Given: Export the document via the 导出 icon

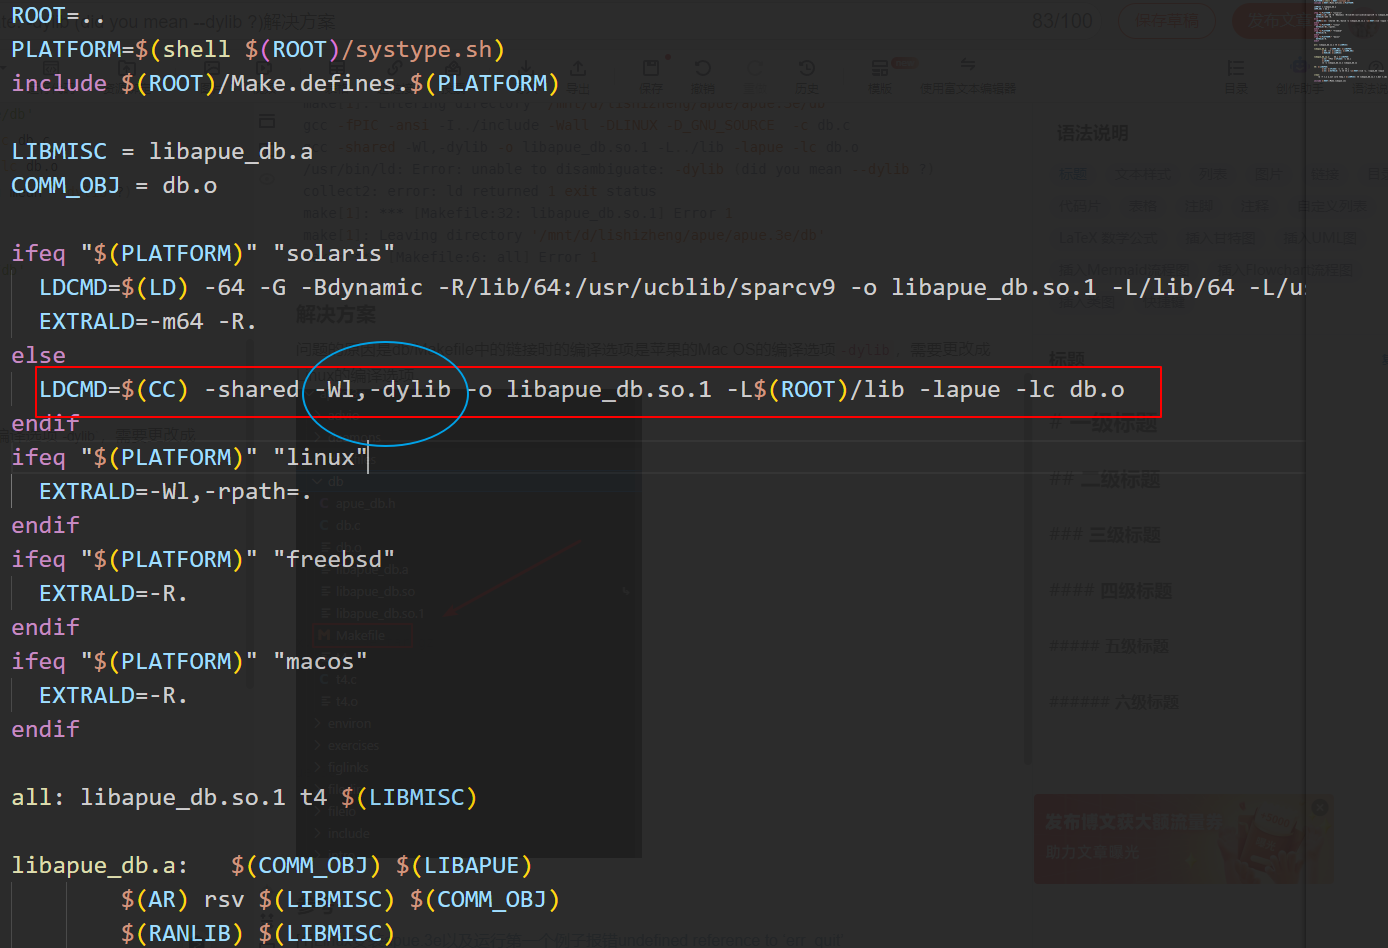Looking at the screenshot, I should click(x=578, y=75).
